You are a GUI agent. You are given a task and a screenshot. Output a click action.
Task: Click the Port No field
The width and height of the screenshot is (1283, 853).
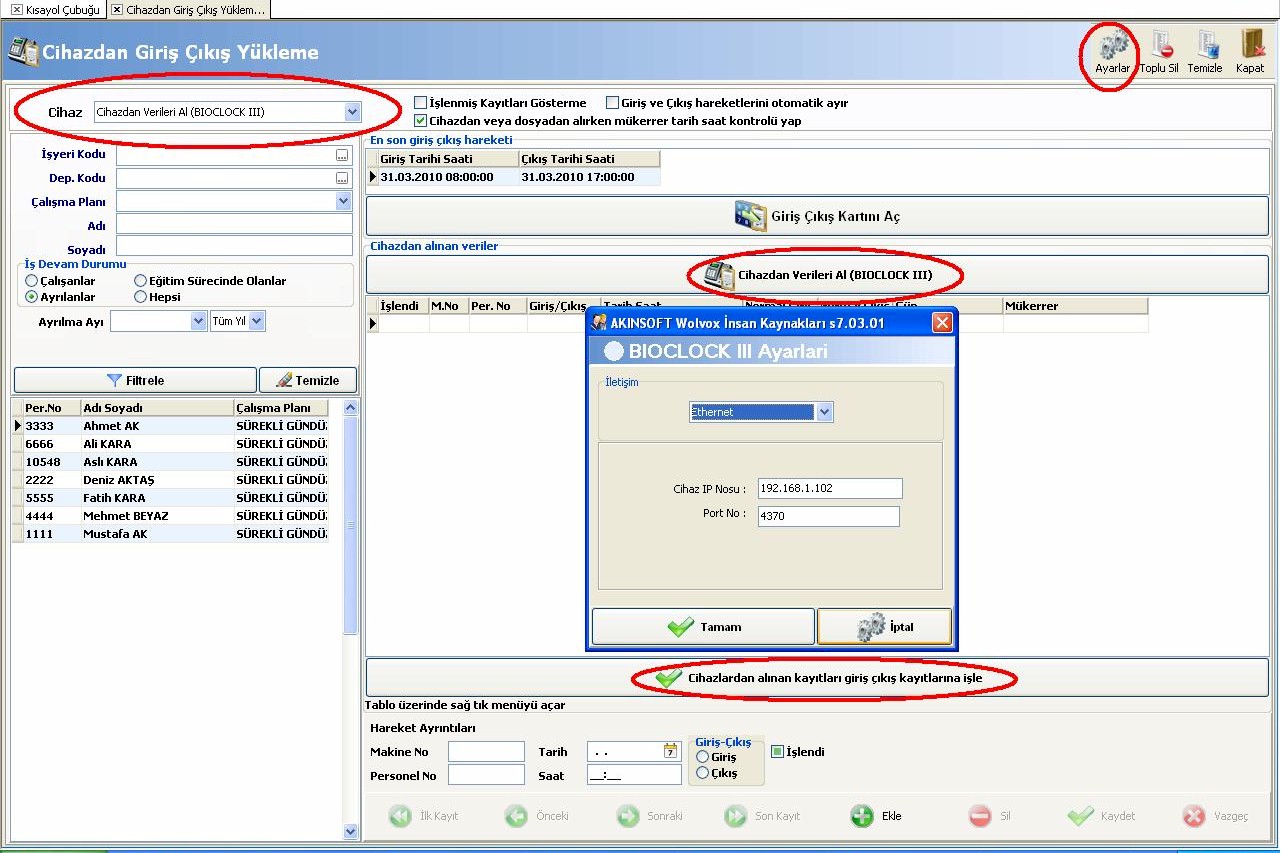click(x=828, y=516)
